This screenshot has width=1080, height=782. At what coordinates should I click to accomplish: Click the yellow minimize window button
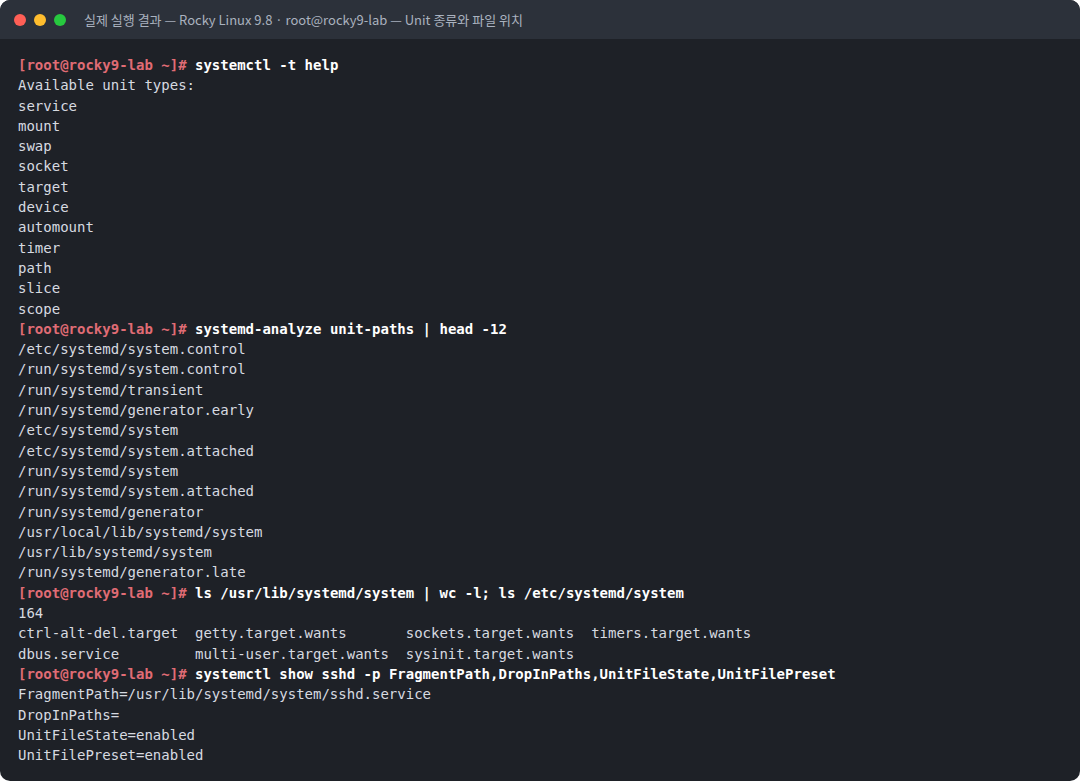tap(40, 20)
